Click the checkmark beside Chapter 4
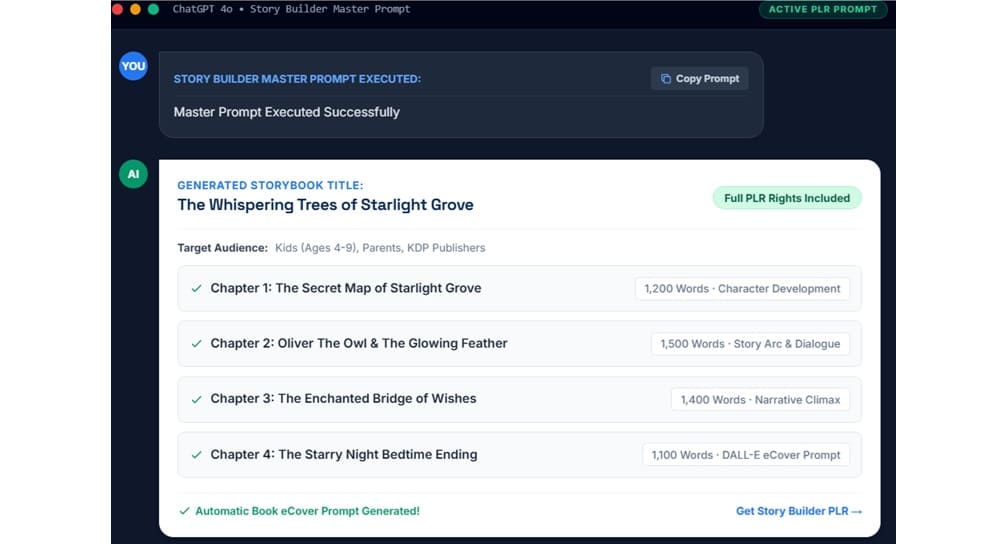998x544 pixels. point(197,455)
